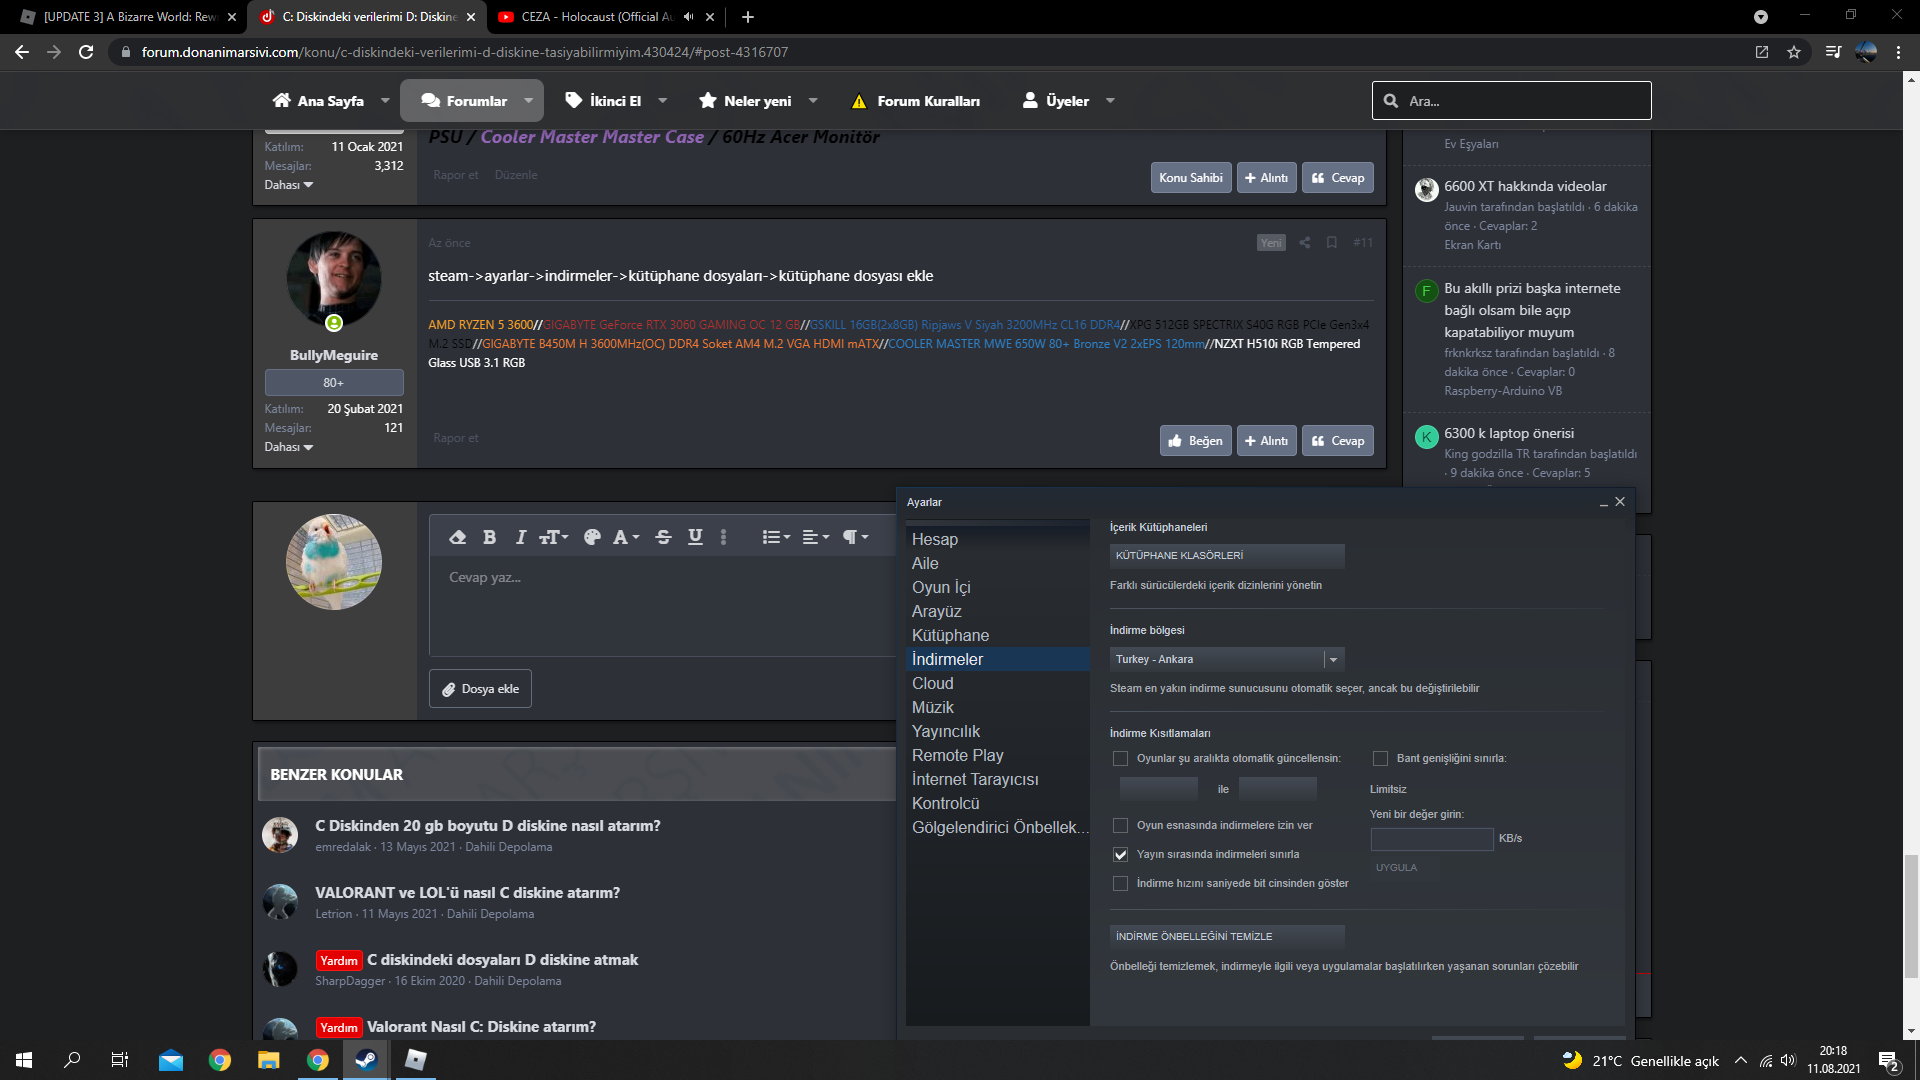1920x1080 pixels.
Task: Open the Turkey - Ankara download region dropdown
Action: pyautogui.click(x=1227, y=660)
